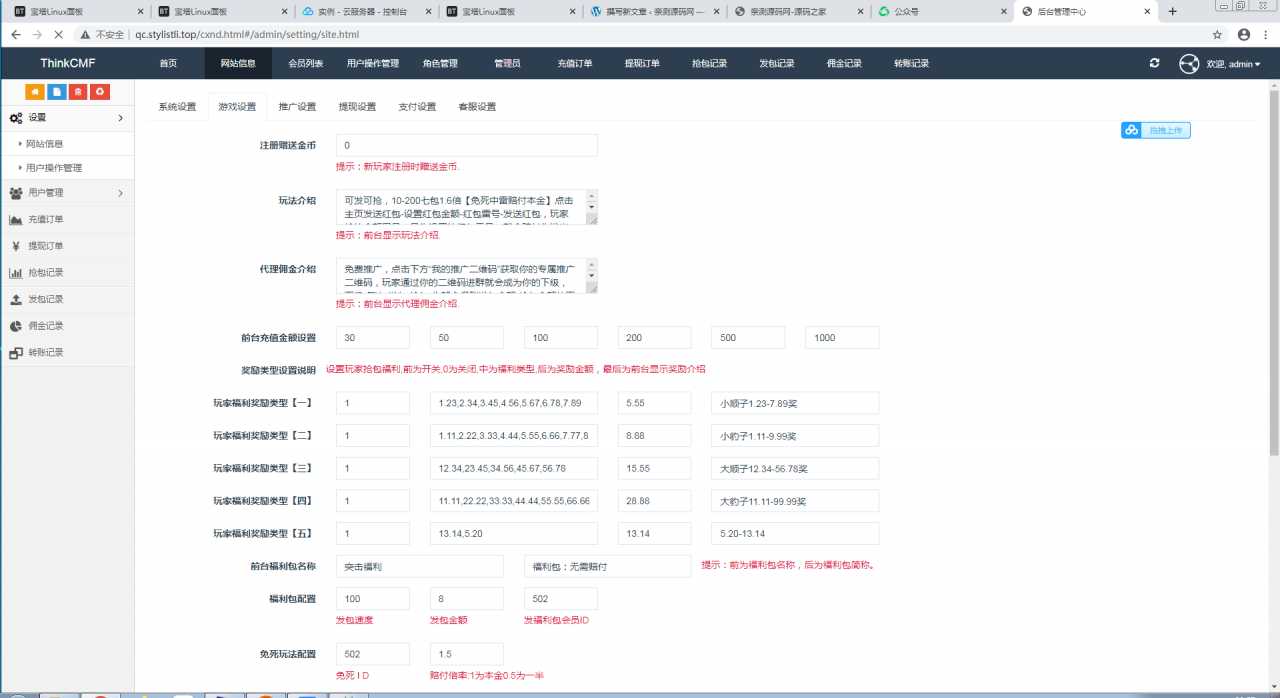
Task: Click the orange home shortcut icon
Action: pos(35,92)
